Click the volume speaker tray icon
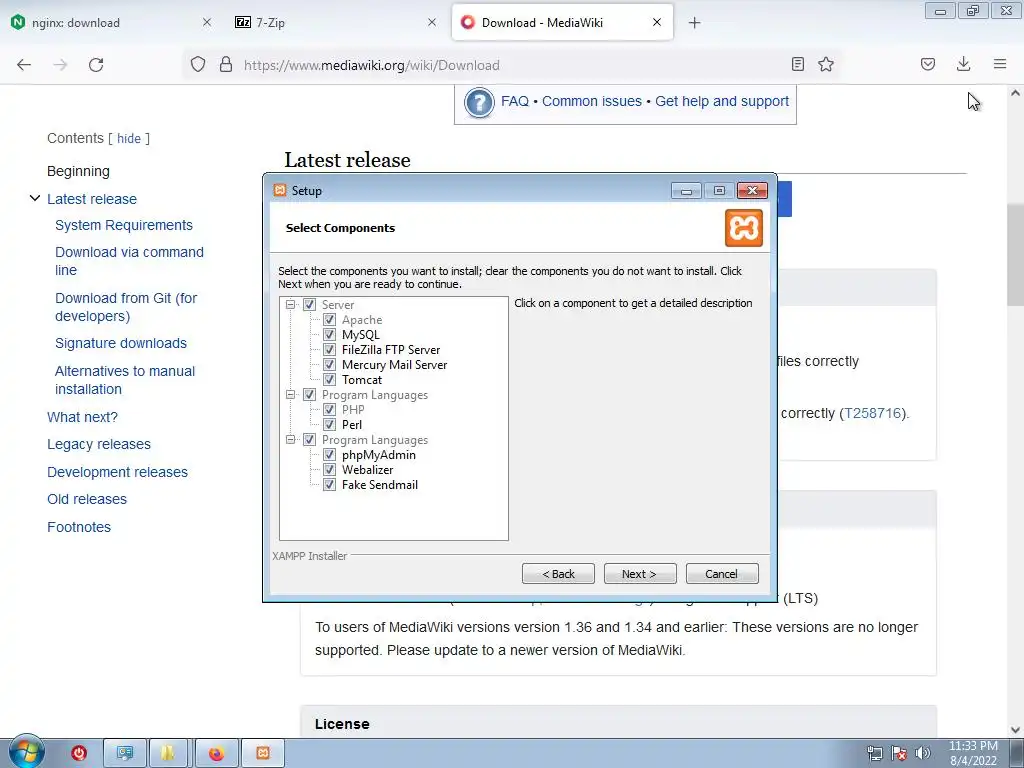Screen dimensions: 1024x768 (923, 753)
